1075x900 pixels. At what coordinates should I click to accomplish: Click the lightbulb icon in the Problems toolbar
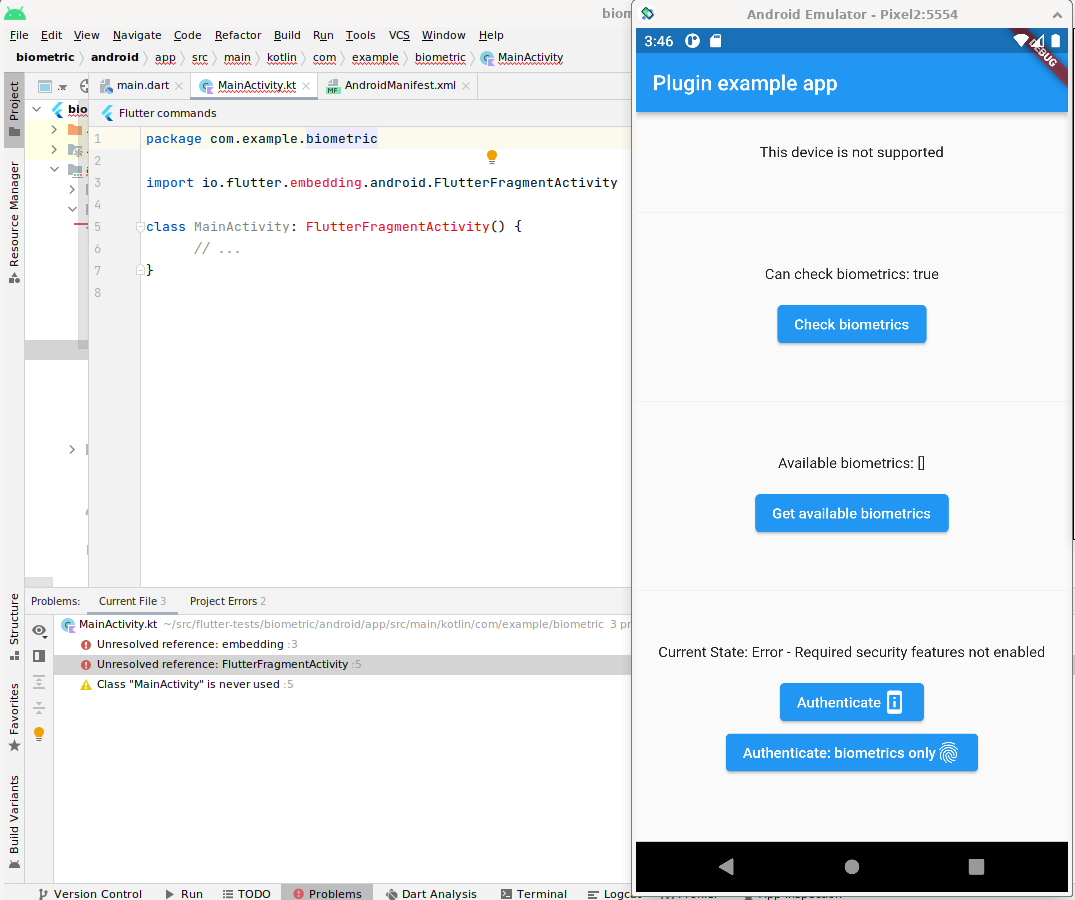(39, 733)
